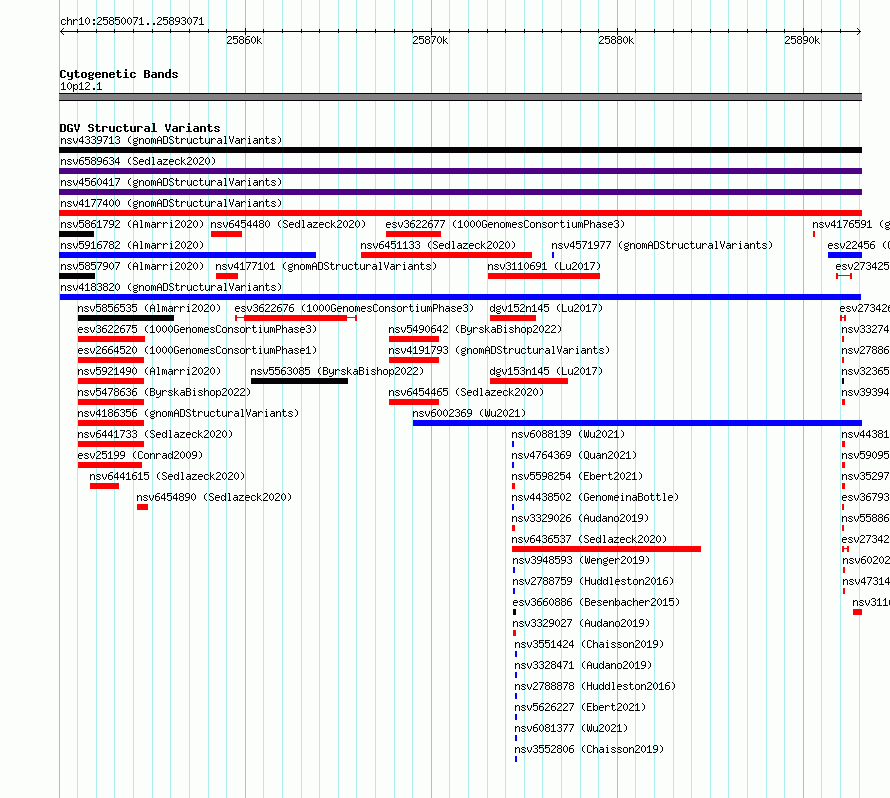Click nsv5857907 (Almarri2020) label

pos(132,266)
